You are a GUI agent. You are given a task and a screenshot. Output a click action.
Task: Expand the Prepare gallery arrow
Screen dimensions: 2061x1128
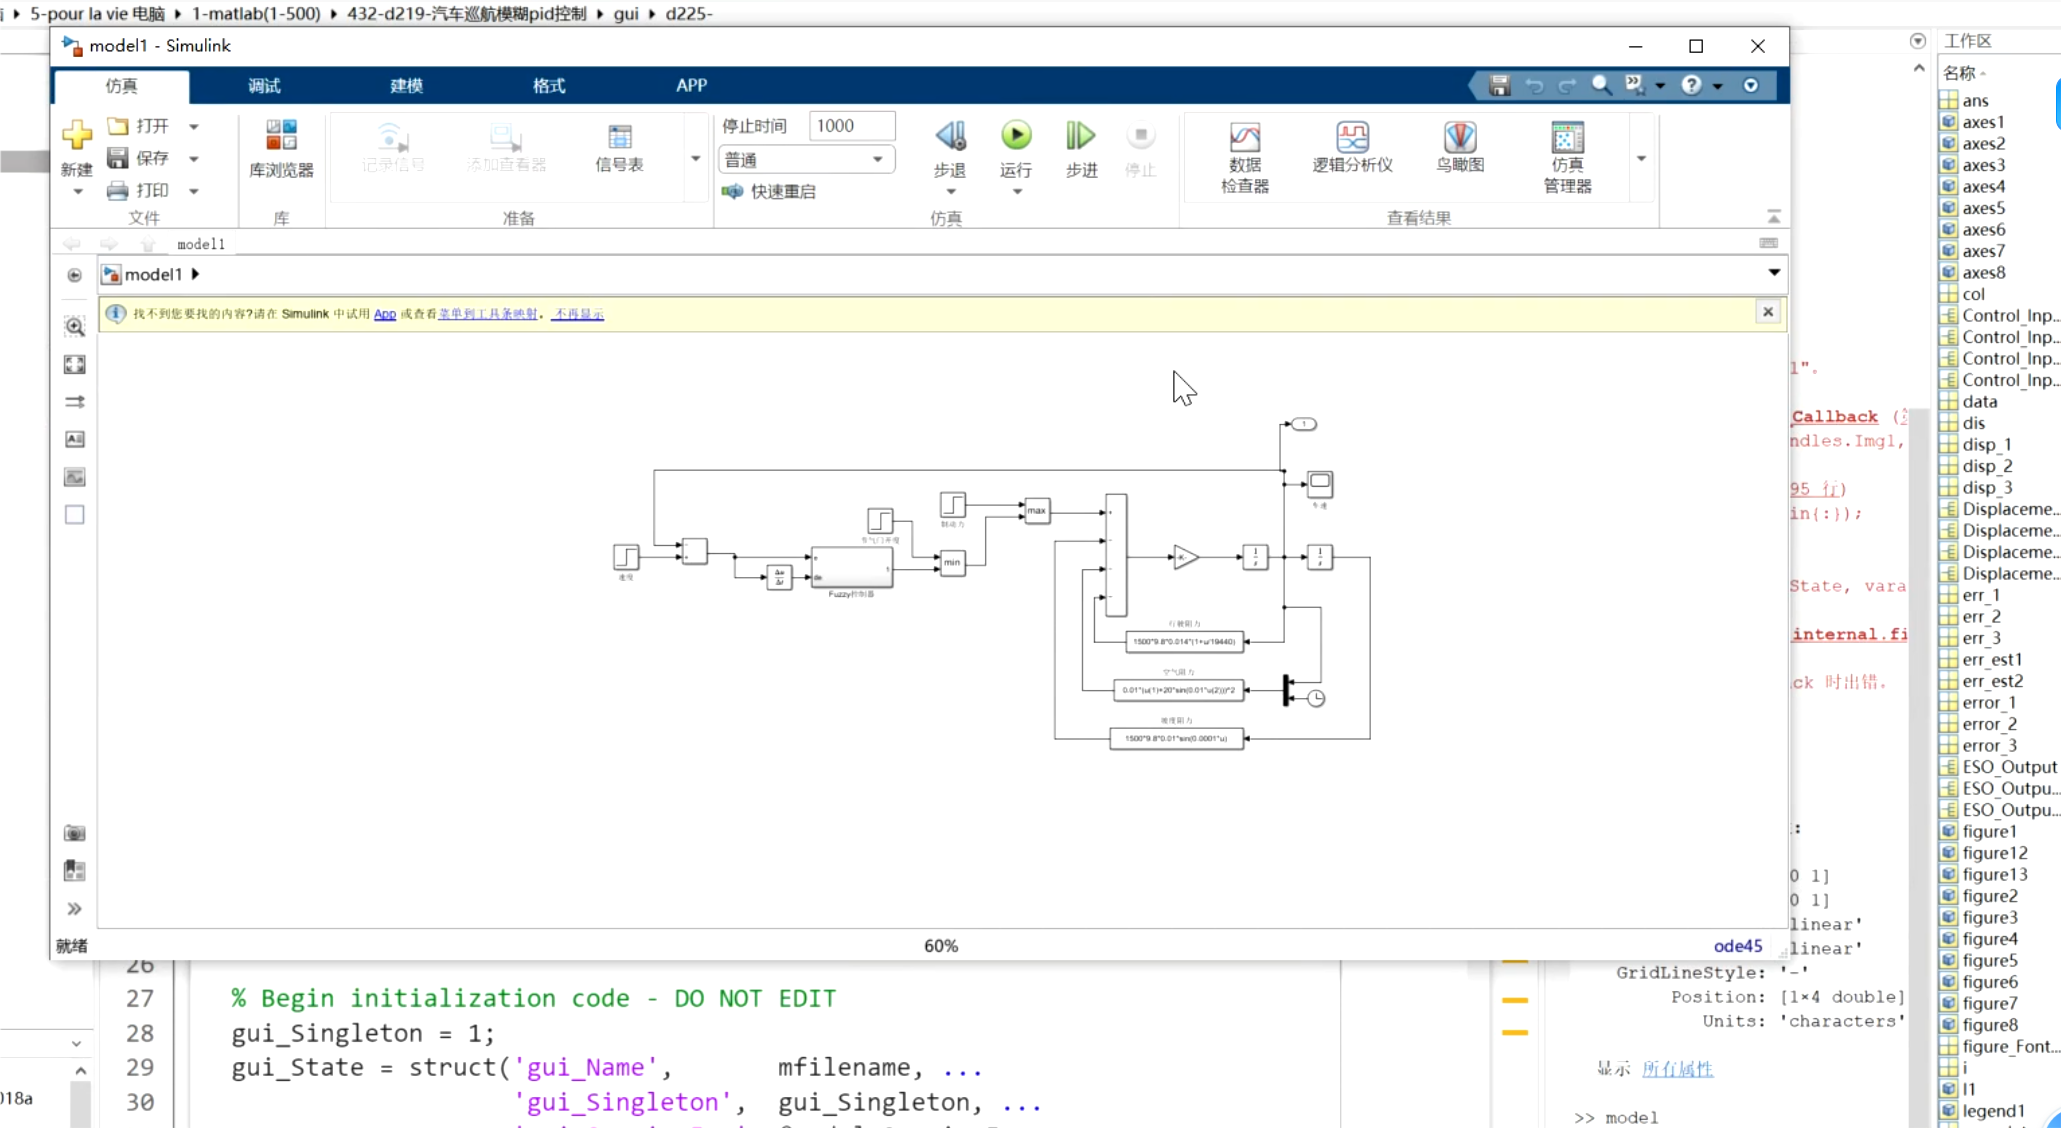point(695,159)
